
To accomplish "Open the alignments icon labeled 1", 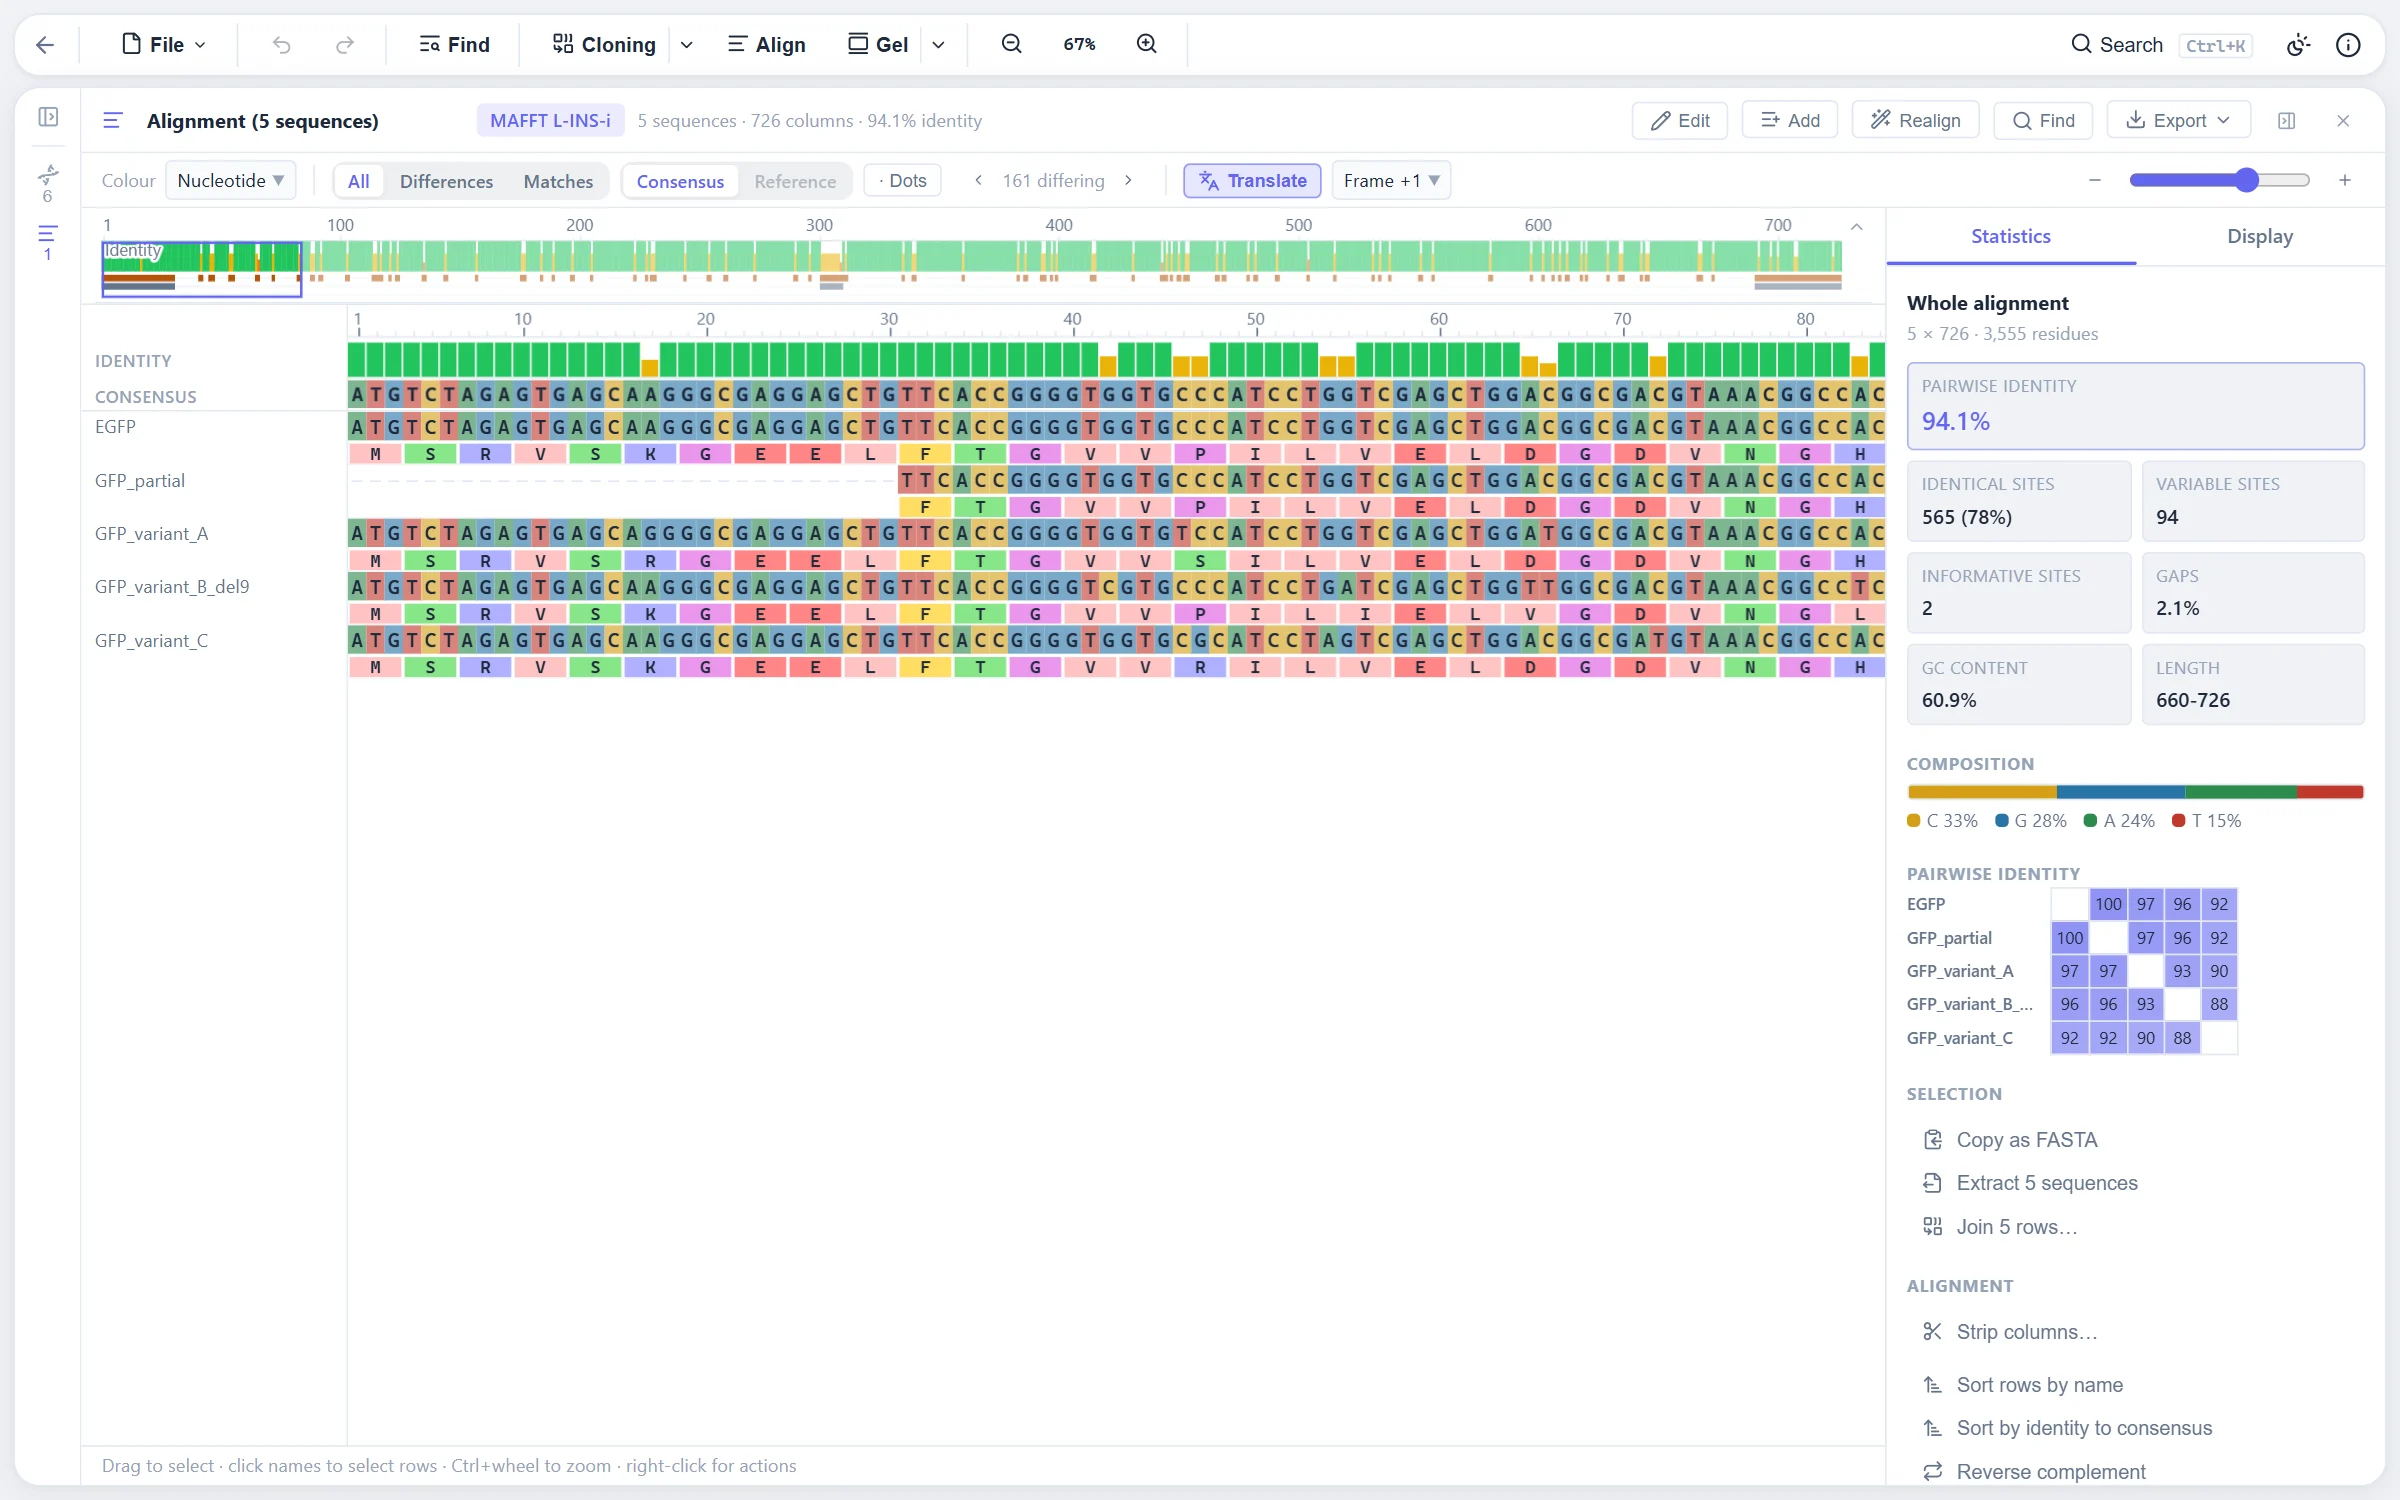I will (x=48, y=242).
